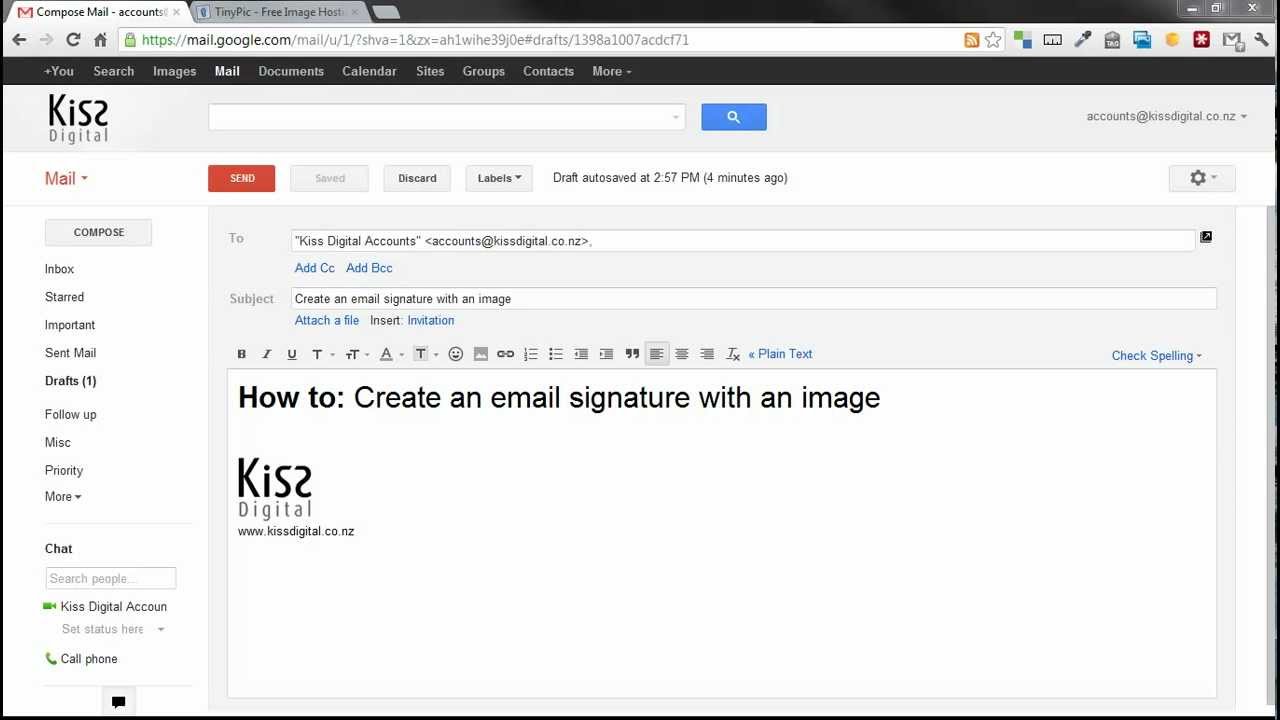Viewport: 1280px width, 720px height.
Task: Click the Compose button
Action: (98, 232)
